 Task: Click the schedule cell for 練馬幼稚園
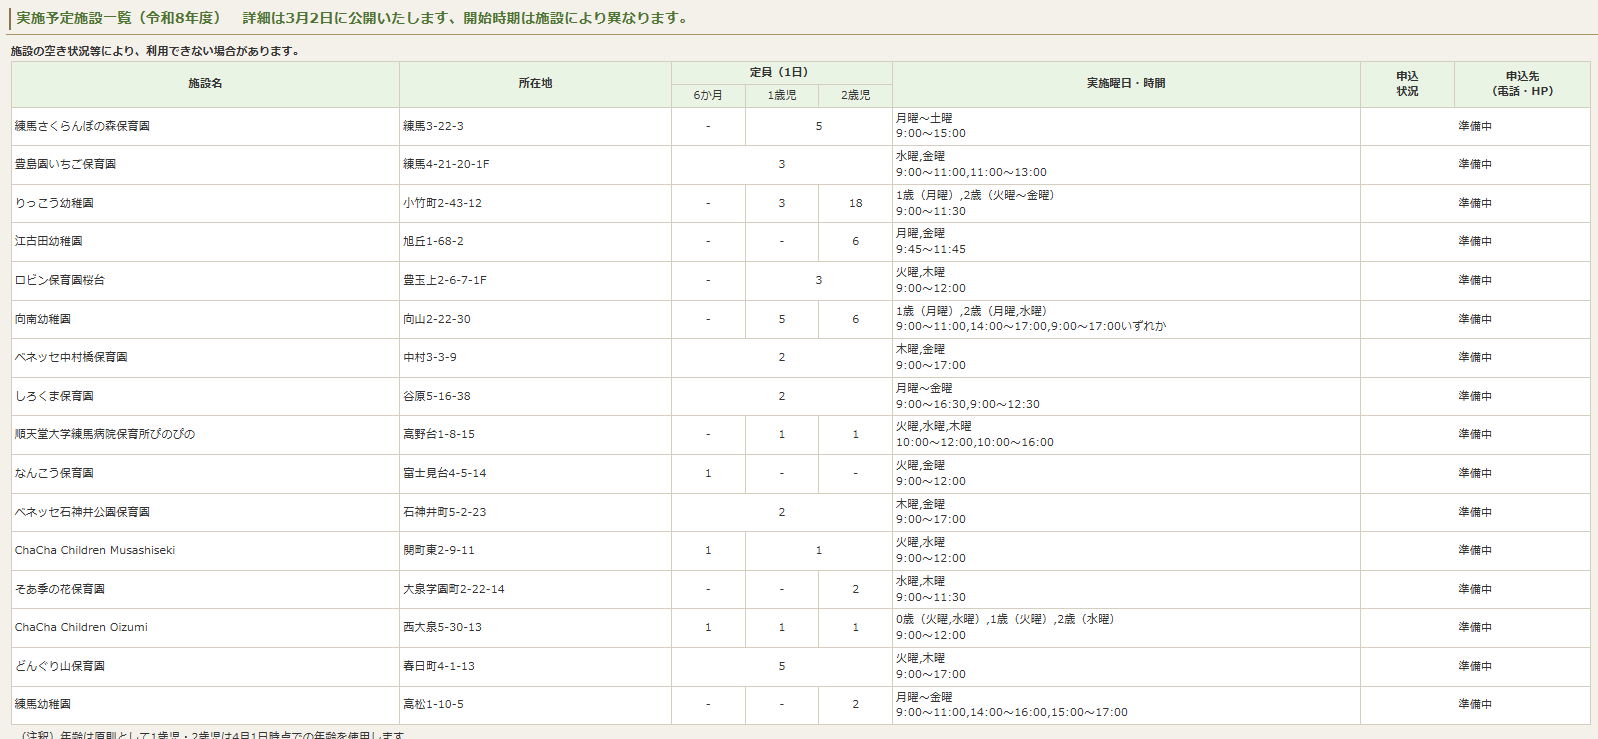click(x=1011, y=705)
